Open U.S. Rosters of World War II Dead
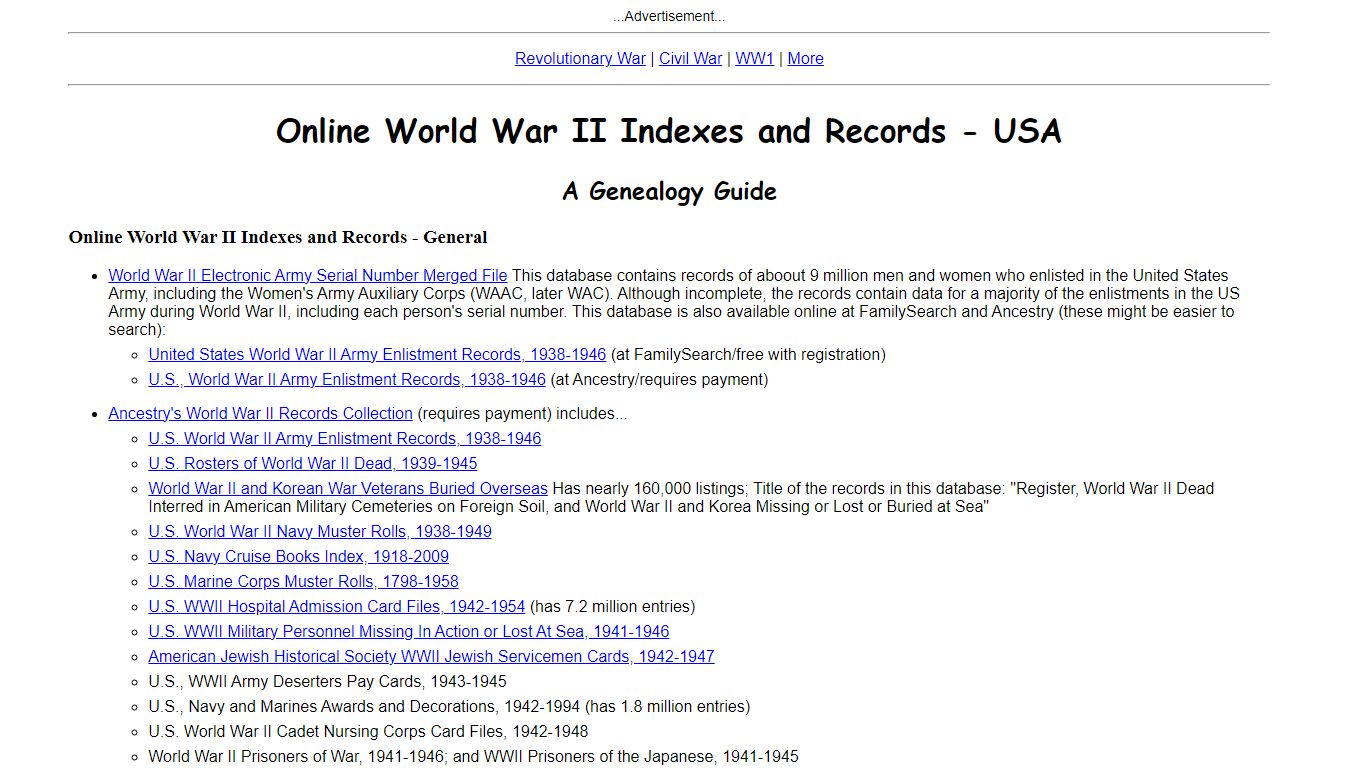 [x=313, y=463]
